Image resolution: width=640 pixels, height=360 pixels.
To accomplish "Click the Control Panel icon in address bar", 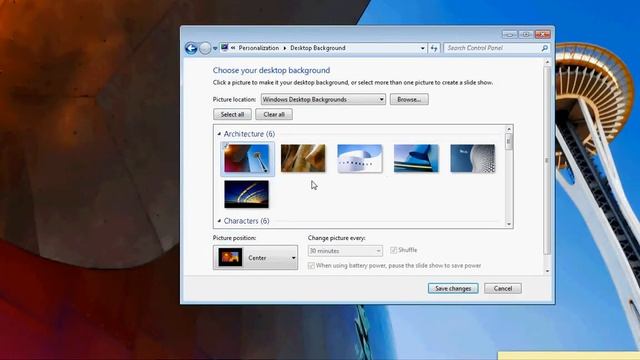I will tap(224, 48).
